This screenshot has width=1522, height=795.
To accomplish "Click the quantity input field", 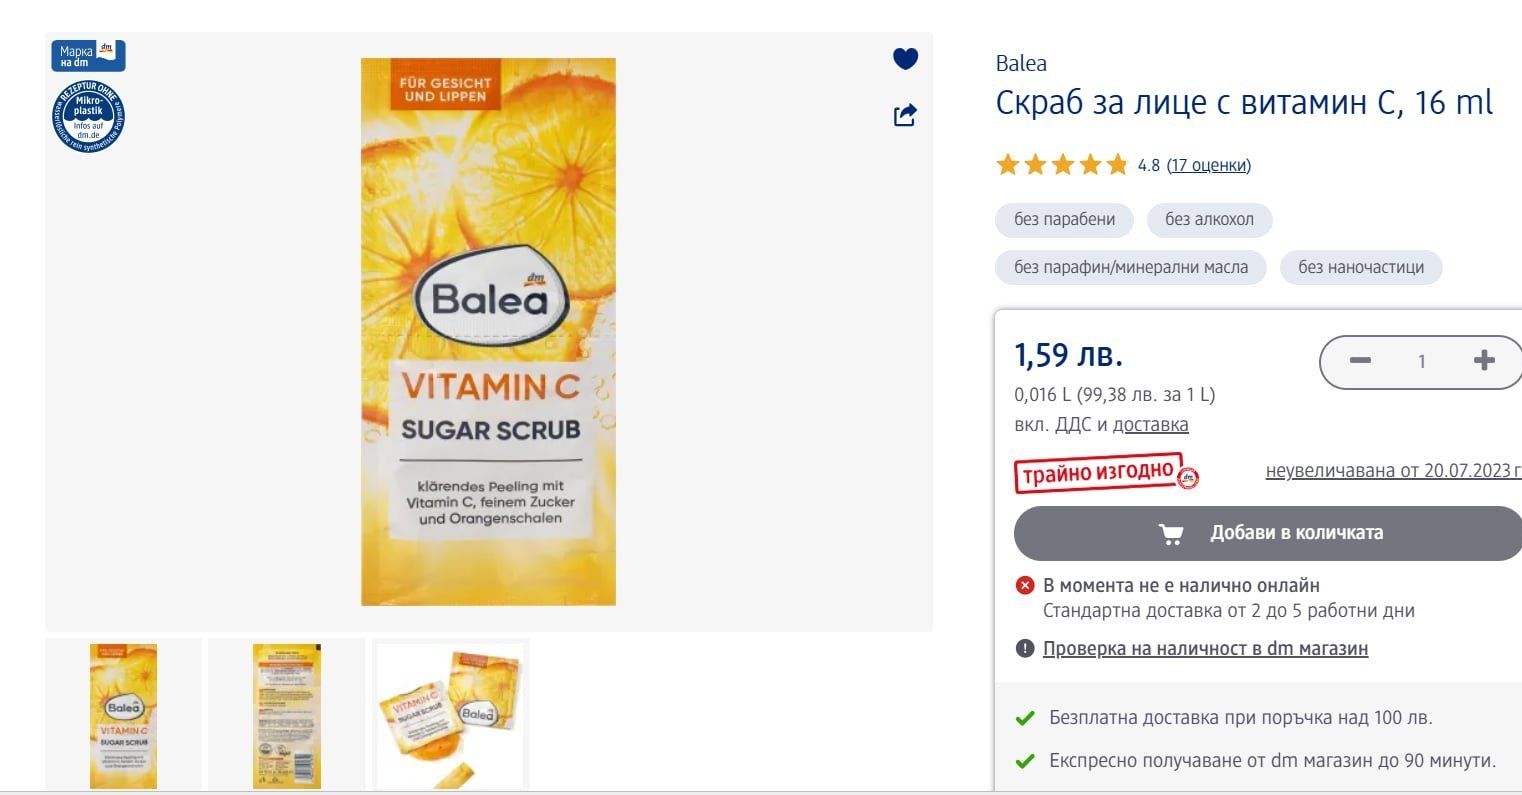I will [x=1421, y=362].
